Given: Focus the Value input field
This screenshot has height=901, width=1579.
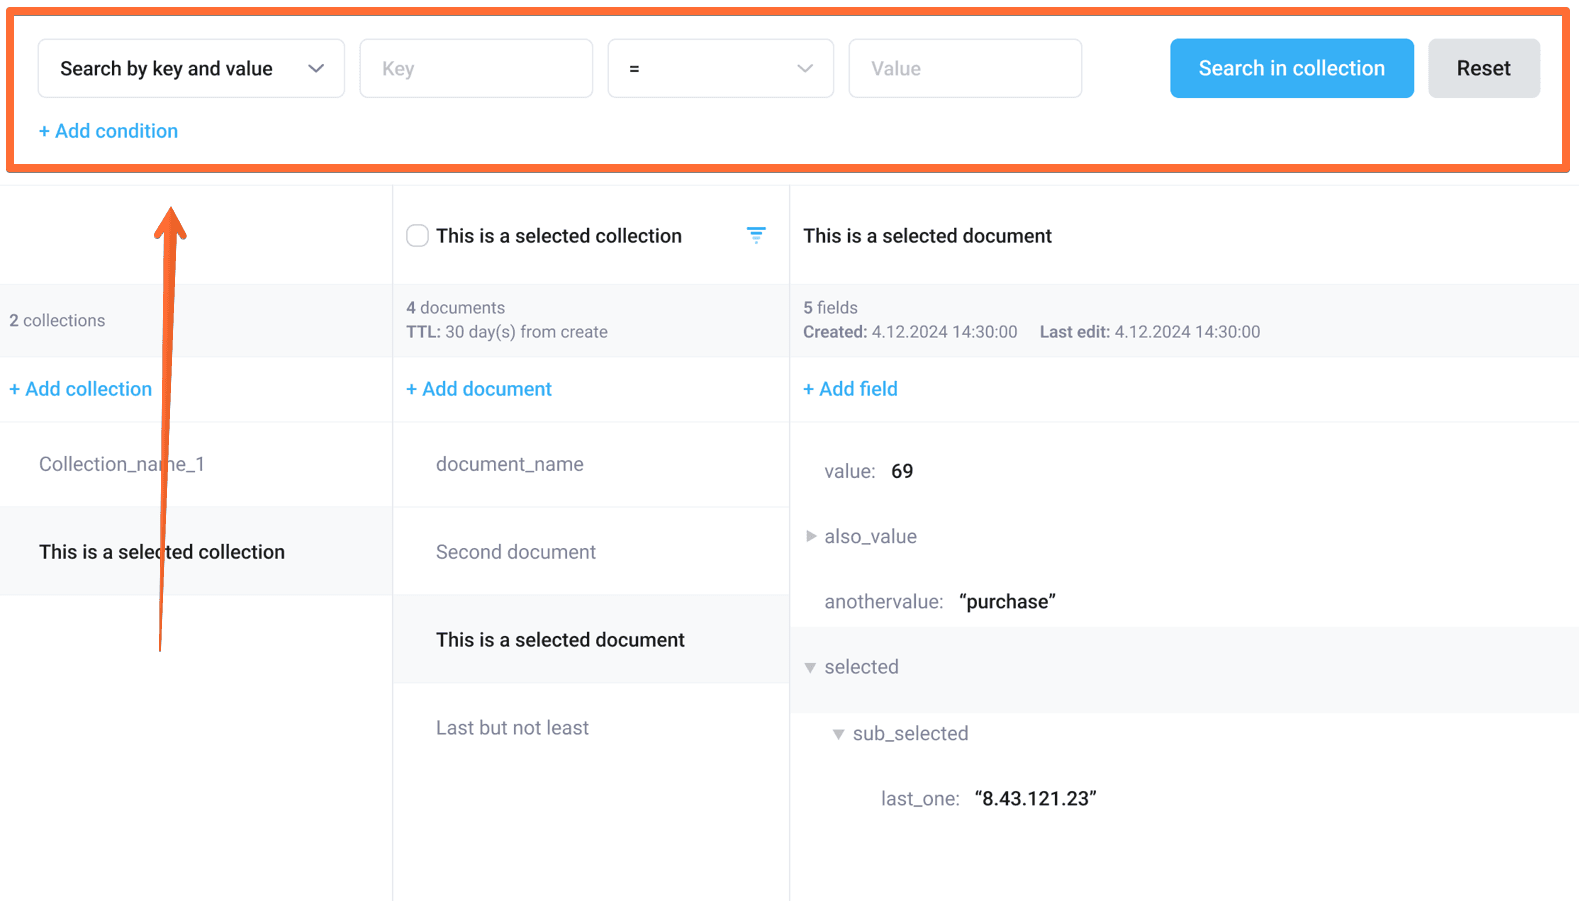Looking at the screenshot, I should (x=965, y=69).
